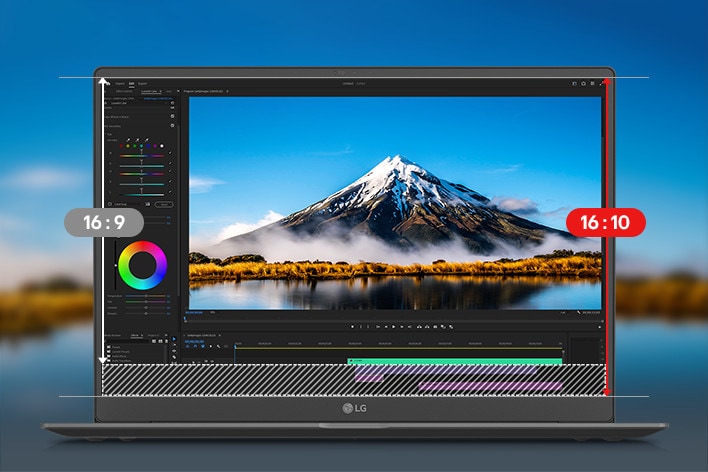The image size is (708, 472).
Task: Collapse the Key section disclosure triangle
Action: pos(106,134)
